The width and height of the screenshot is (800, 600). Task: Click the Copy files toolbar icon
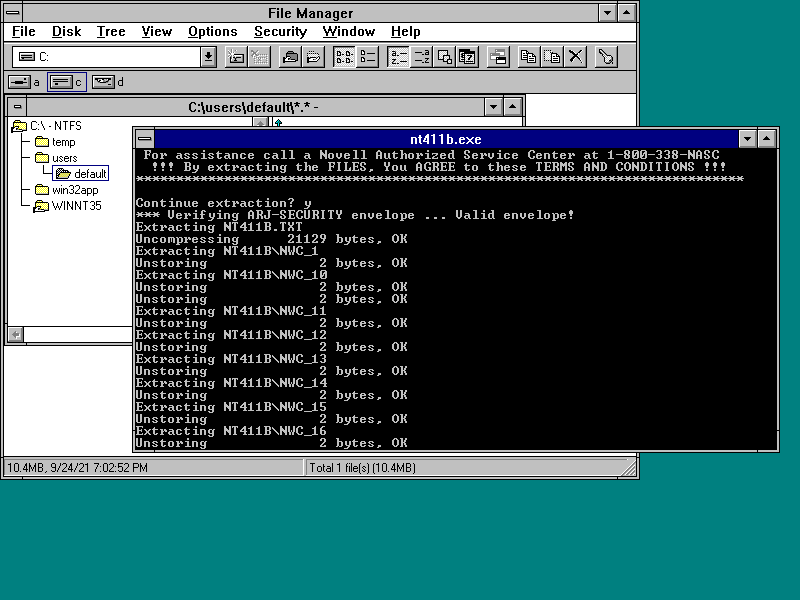(x=529, y=57)
